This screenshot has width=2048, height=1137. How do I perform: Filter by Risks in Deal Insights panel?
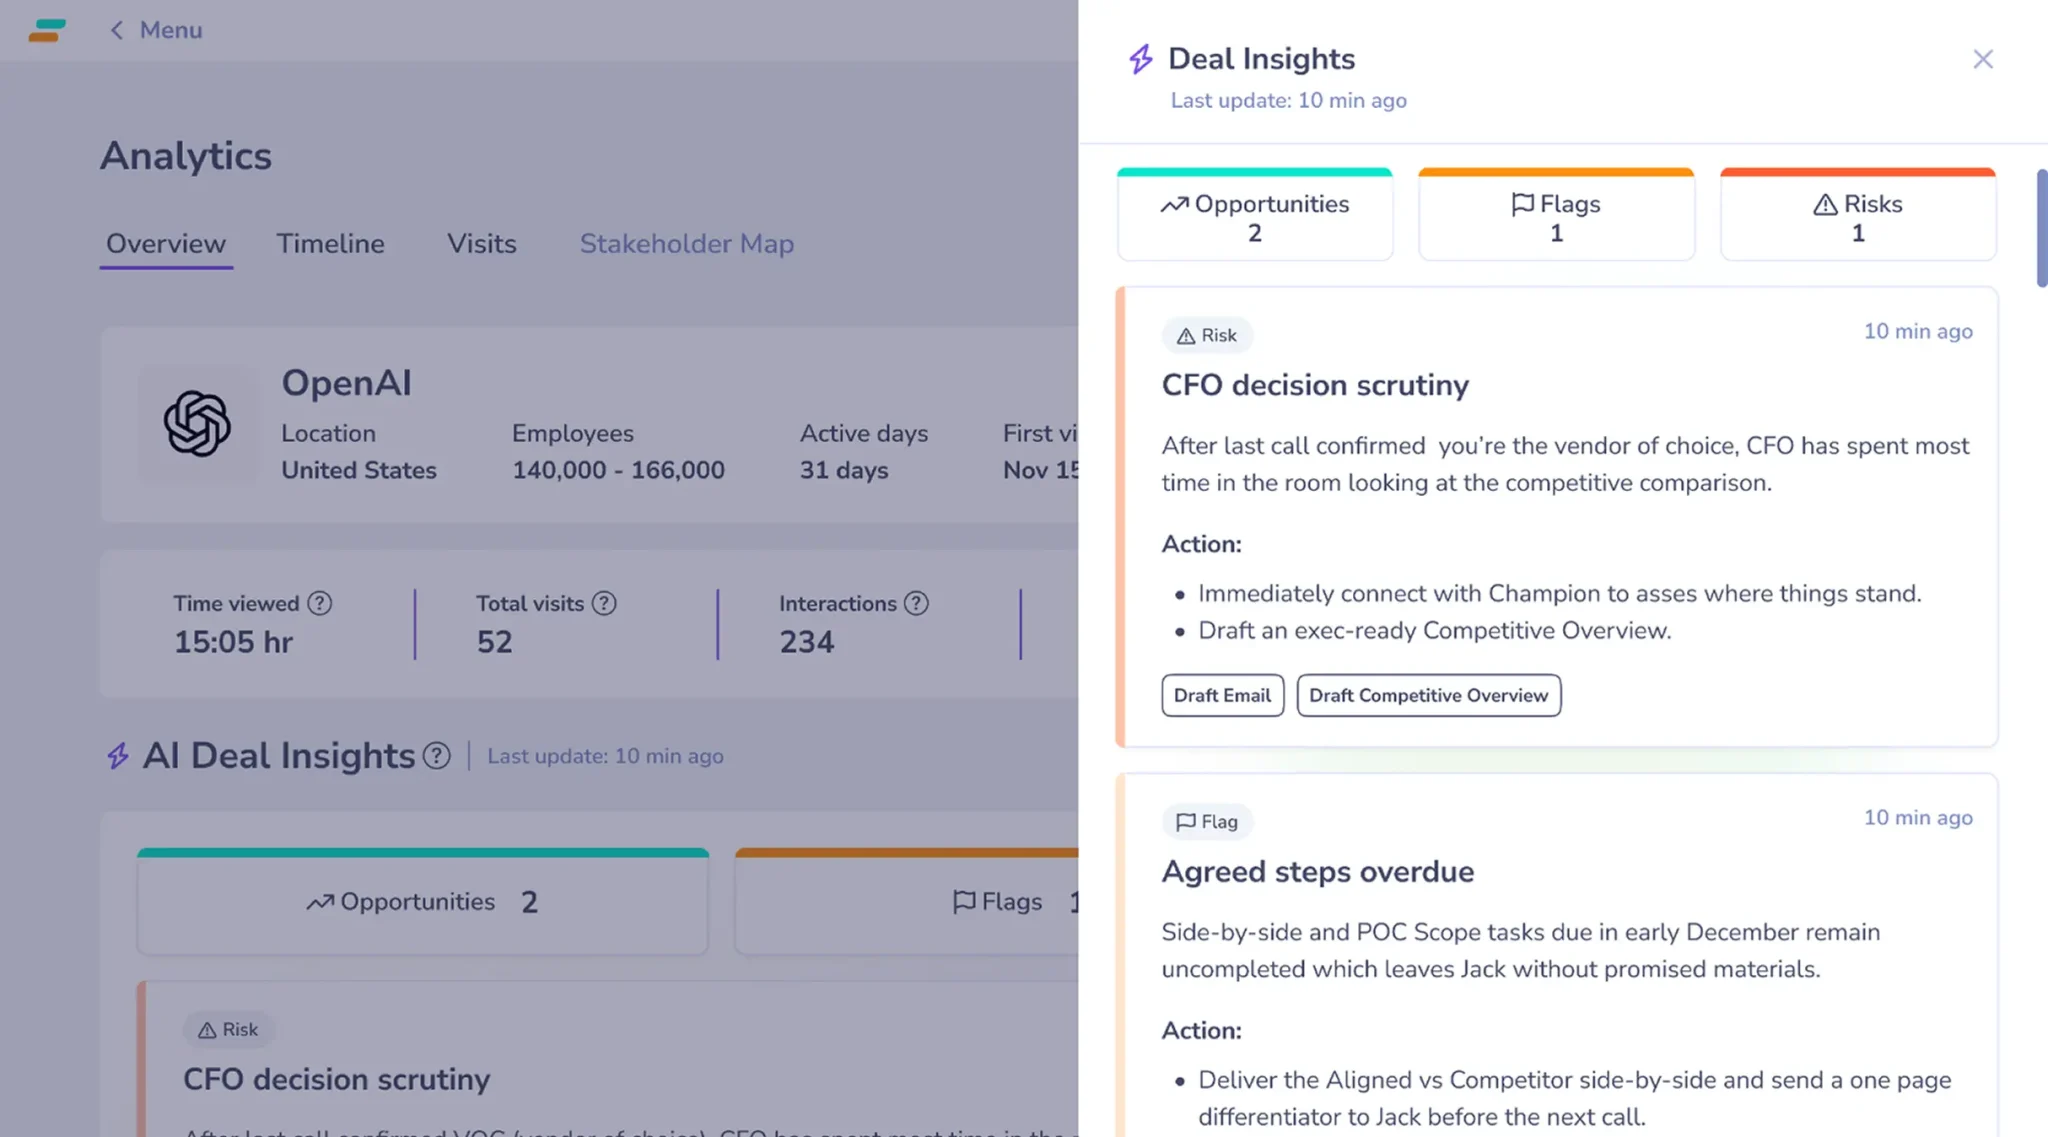pyautogui.click(x=1858, y=215)
